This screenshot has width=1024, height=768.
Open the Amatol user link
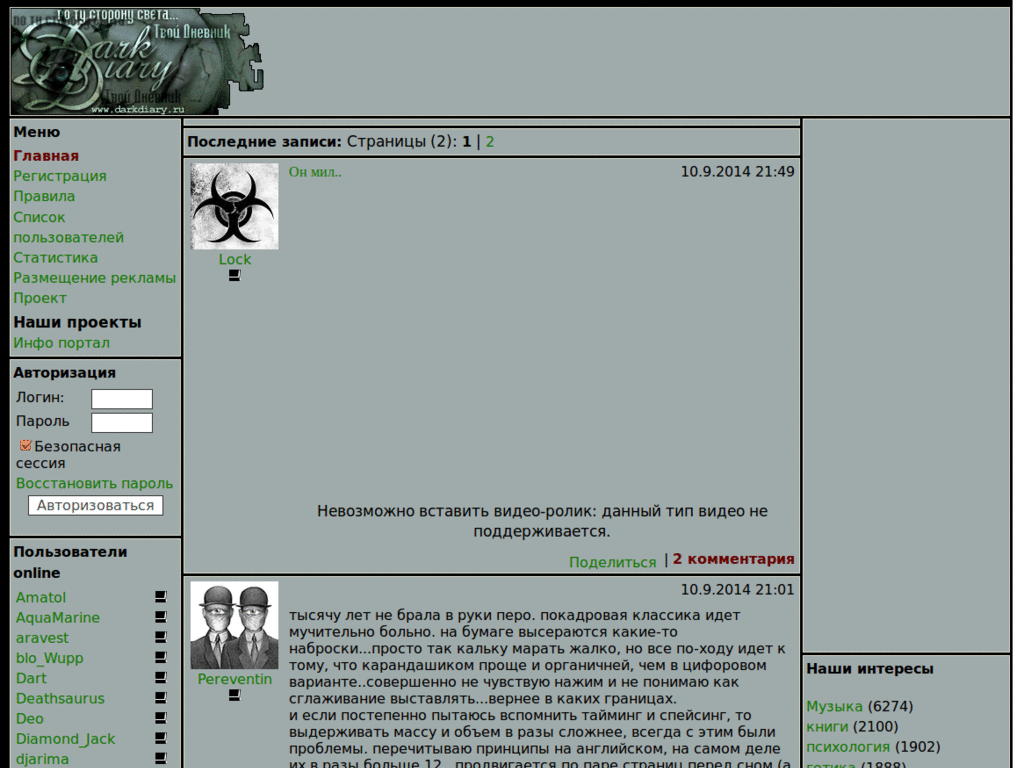point(40,598)
